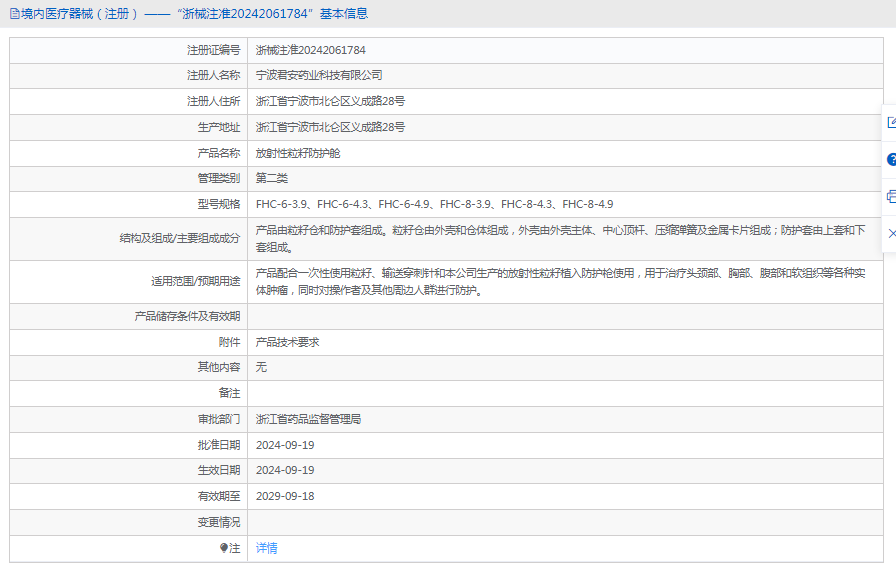Click the 审批部门 label
The image size is (896, 570).
(219, 419)
